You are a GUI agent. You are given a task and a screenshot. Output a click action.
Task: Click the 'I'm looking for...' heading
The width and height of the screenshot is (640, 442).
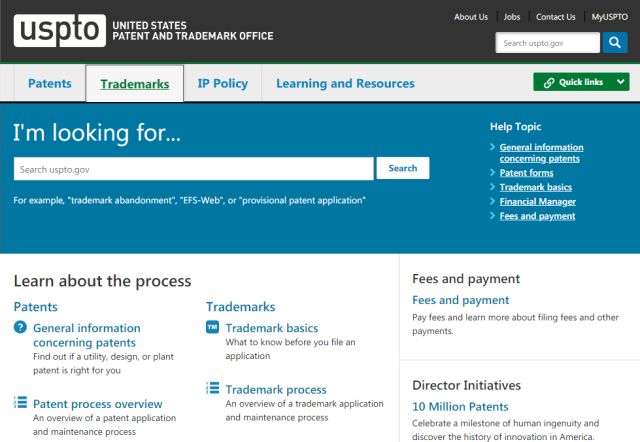coord(97,133)
